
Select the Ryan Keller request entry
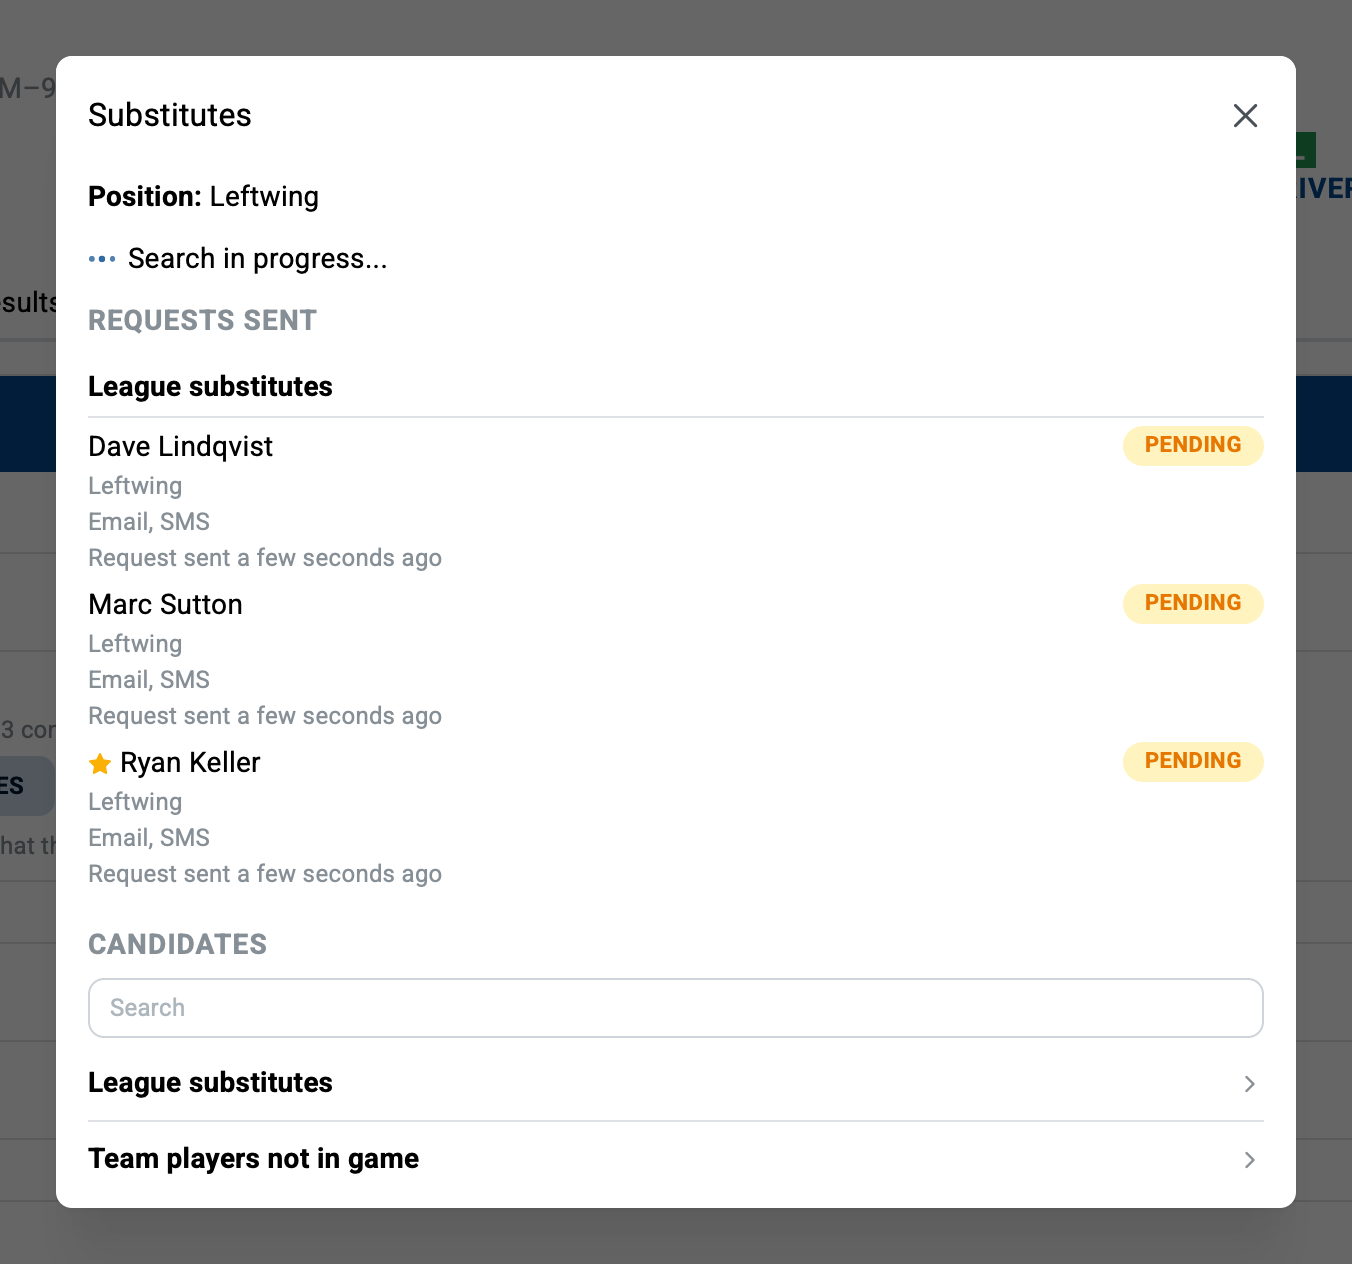(x=676, y=816)
